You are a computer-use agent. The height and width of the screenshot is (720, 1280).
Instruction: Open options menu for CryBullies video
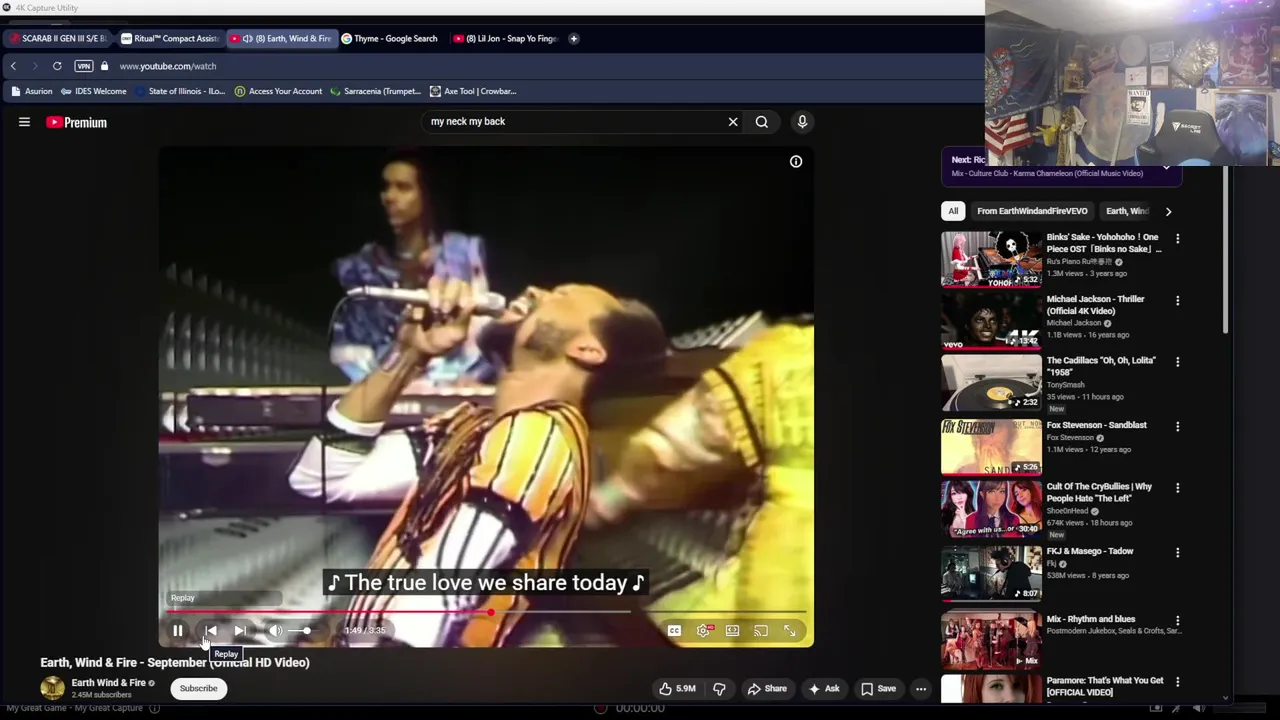pos(1177,488)
